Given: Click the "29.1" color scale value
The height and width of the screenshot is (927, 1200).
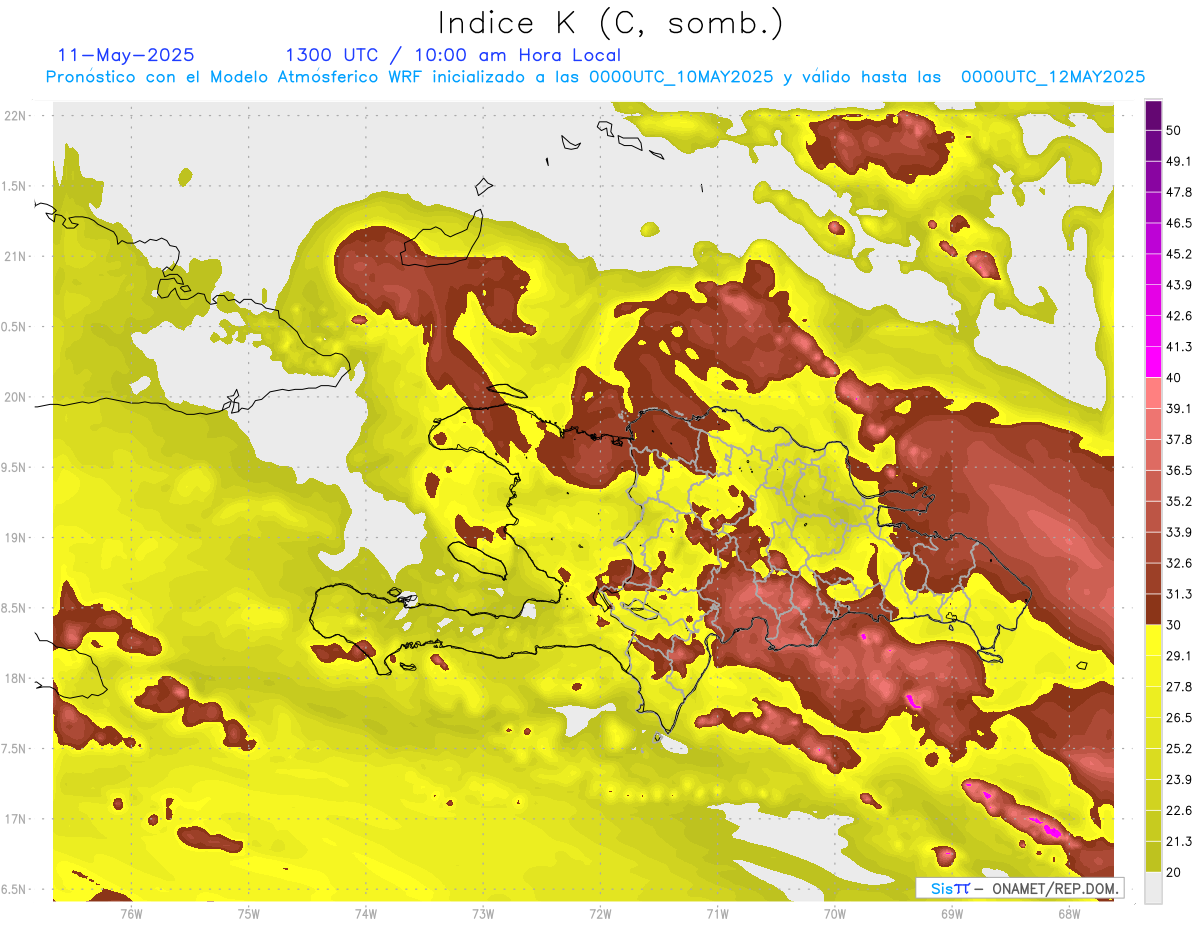Looking at the screenshot, I should click(x=1179, y=656).
